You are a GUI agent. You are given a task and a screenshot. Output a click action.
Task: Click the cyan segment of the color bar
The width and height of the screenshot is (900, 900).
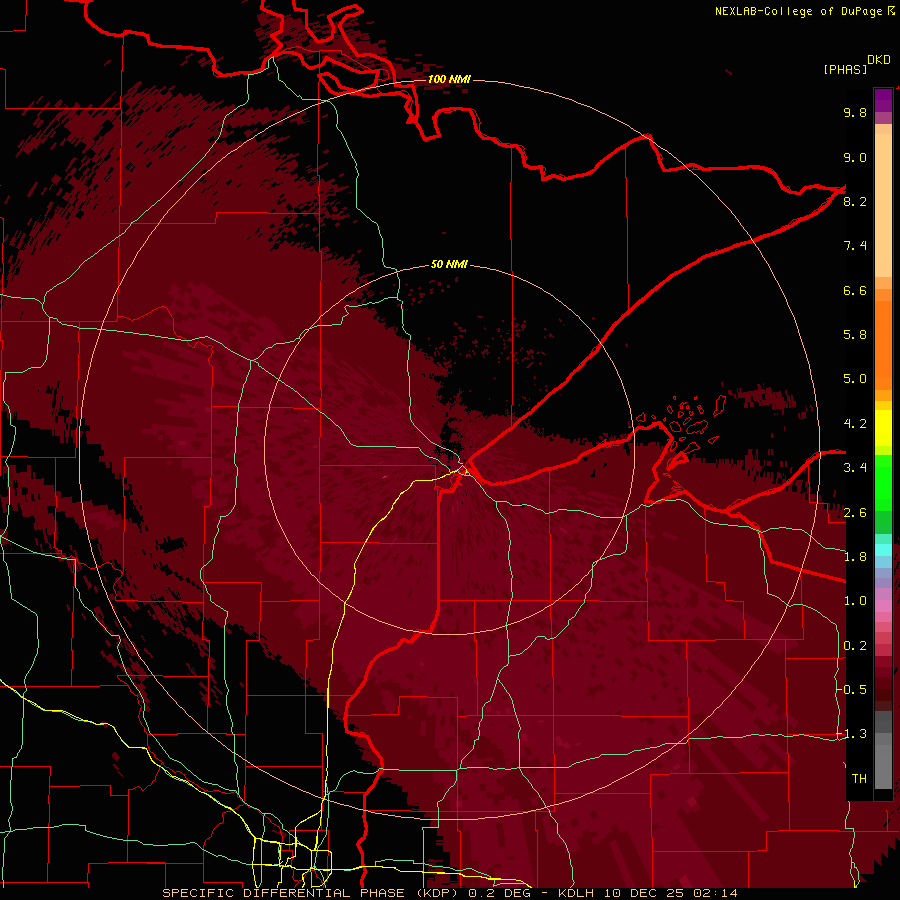coord(883,550)
